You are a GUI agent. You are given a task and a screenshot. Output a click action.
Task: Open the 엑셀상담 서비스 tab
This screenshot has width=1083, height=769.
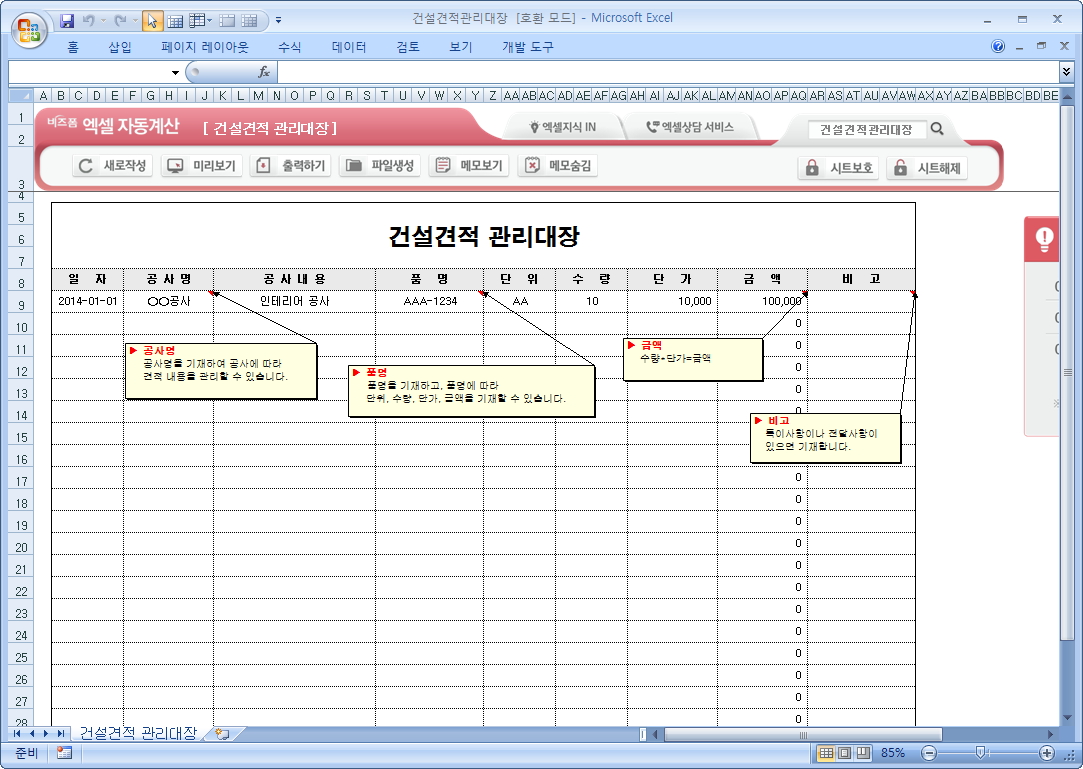(x=690, y=127)
